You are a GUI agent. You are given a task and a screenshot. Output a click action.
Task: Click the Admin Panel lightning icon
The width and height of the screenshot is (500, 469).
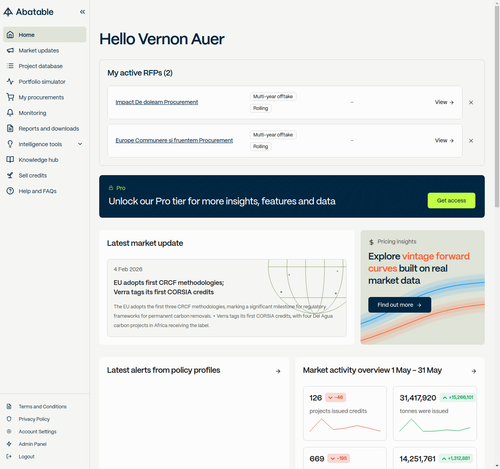click(9, 444)
